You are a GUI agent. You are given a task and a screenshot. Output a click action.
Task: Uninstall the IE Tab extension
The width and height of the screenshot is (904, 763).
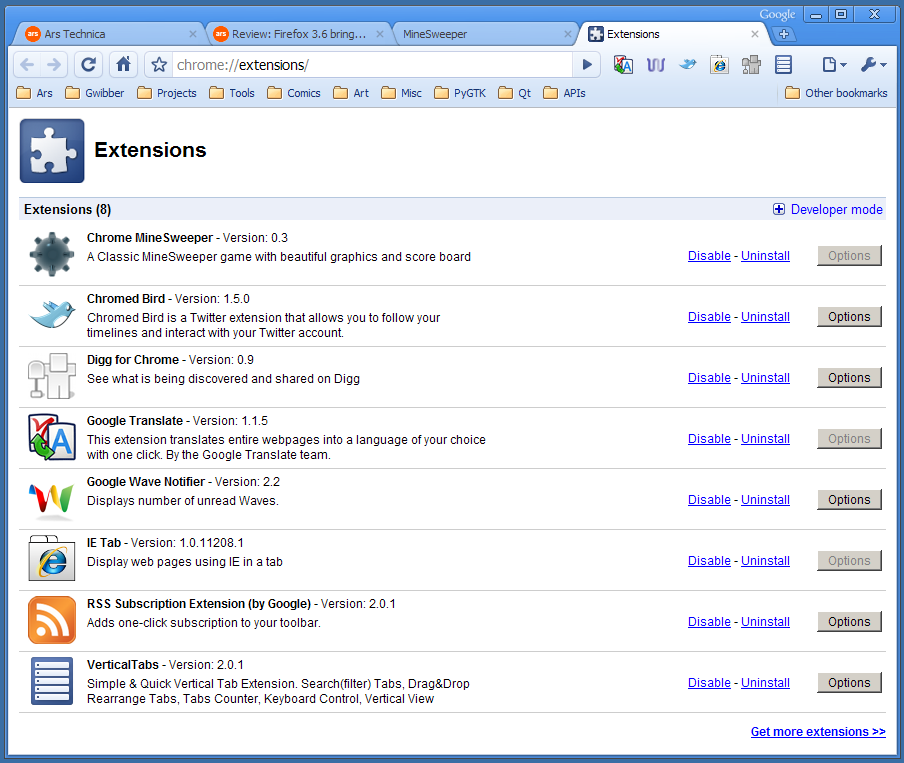tap(765, 561)
